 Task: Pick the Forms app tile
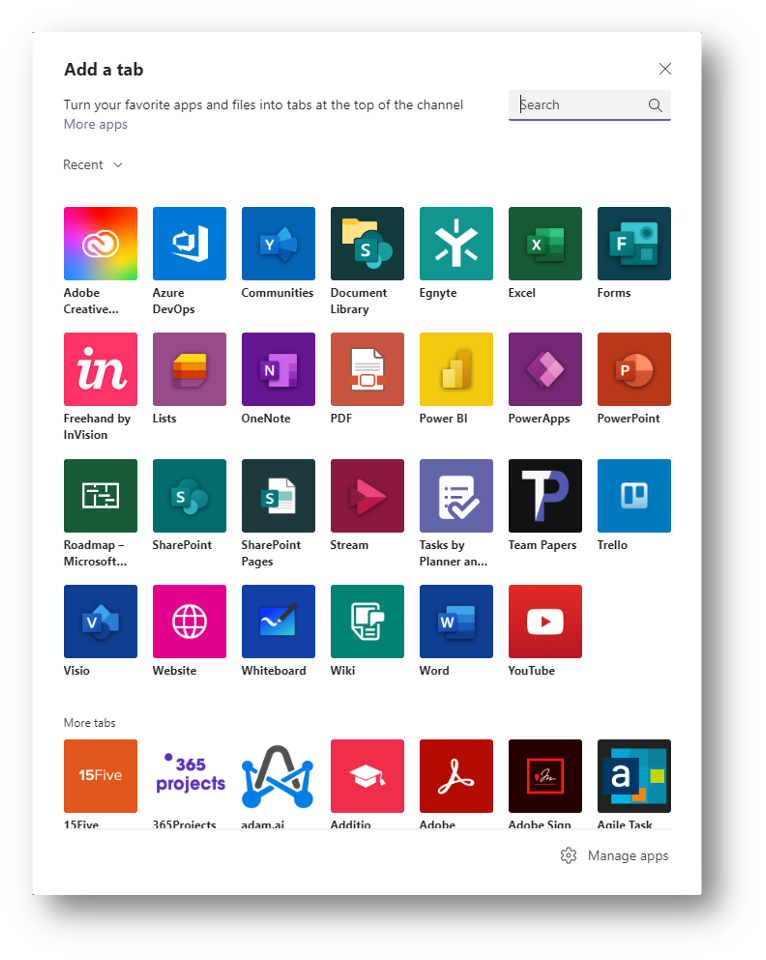click(x=634, y=243)
